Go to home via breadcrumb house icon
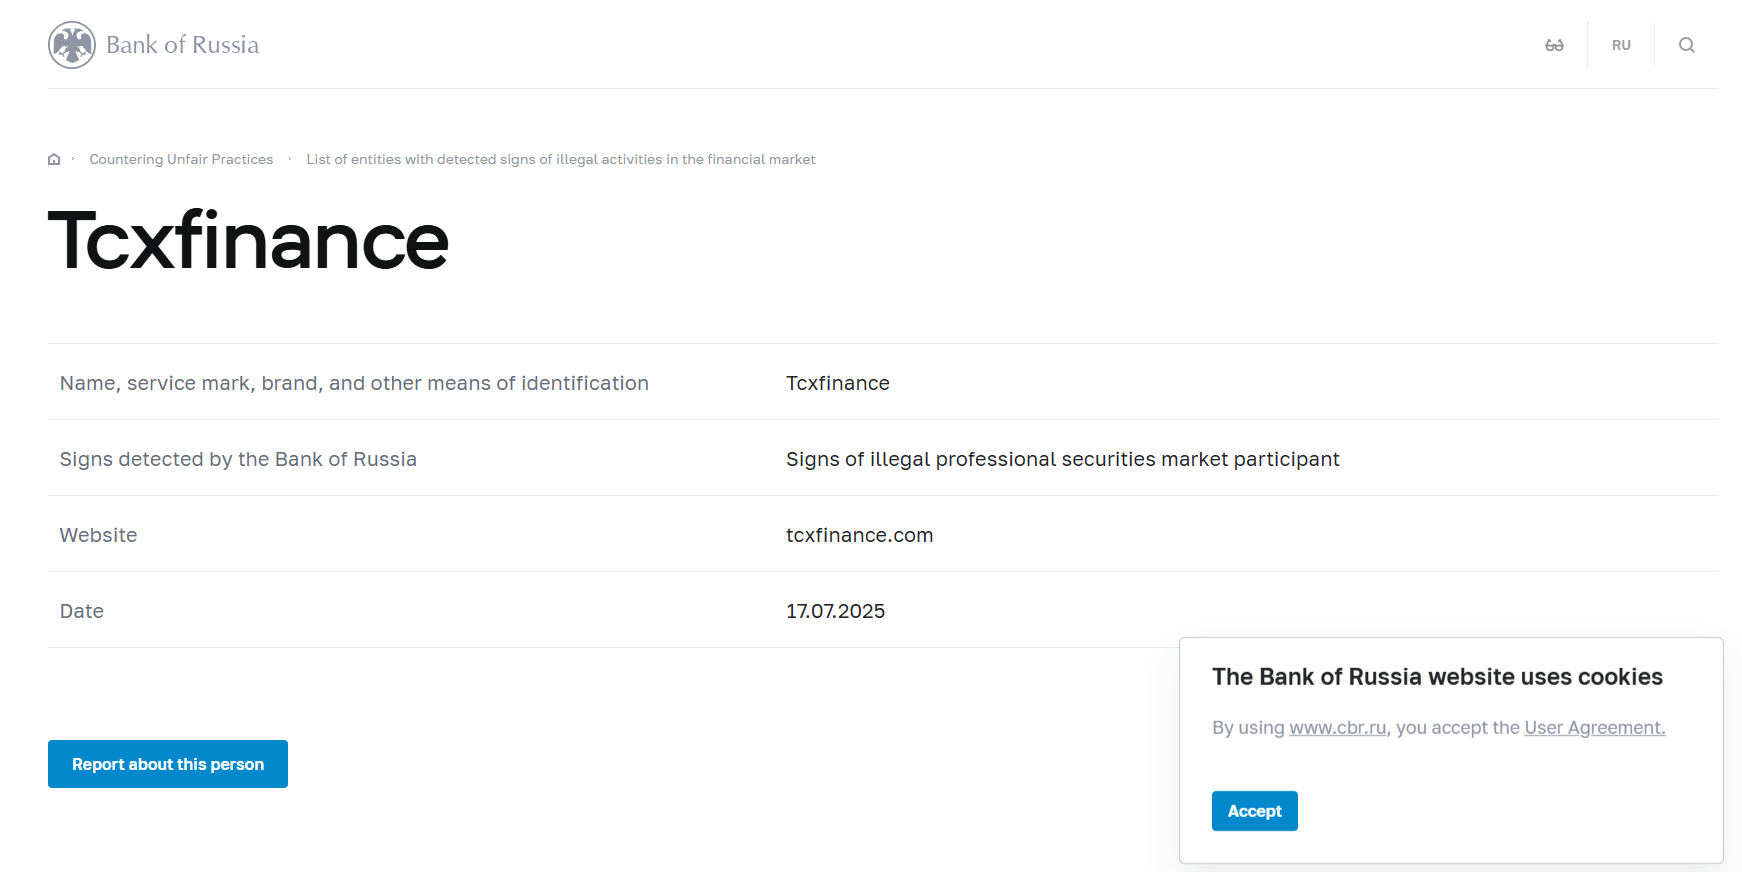The image size is (1742, 872). 54,160
